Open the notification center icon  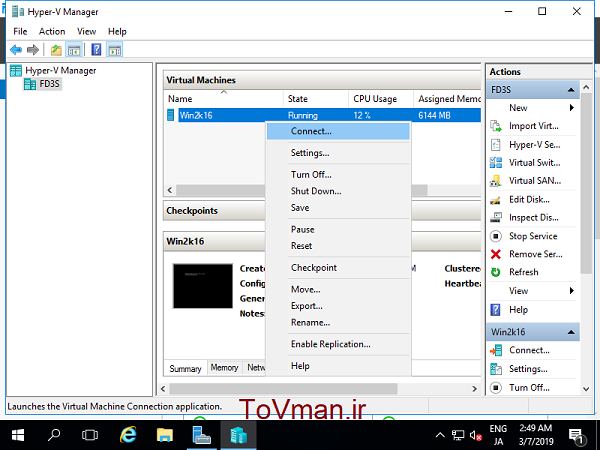(x=576, y=435)
